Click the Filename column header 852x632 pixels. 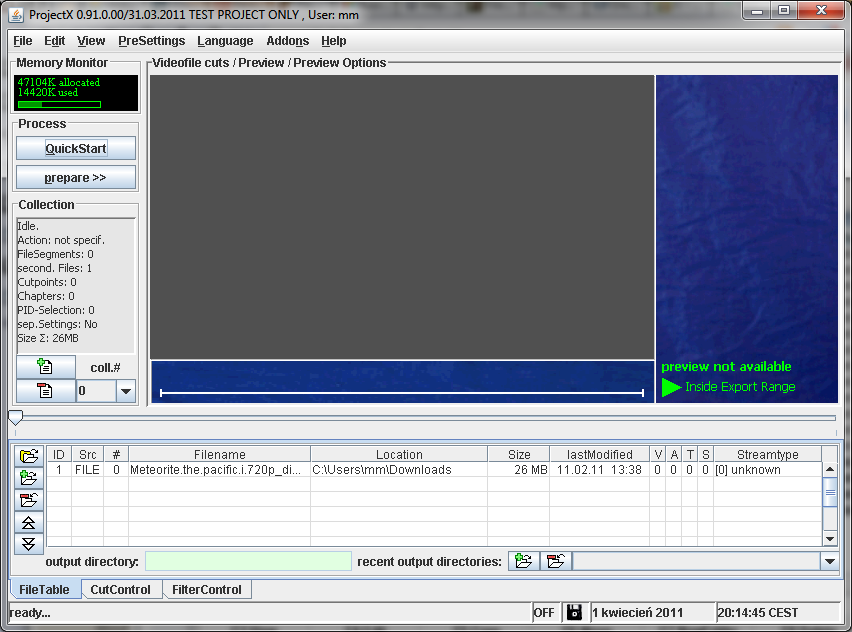click(x=220, y=454)
